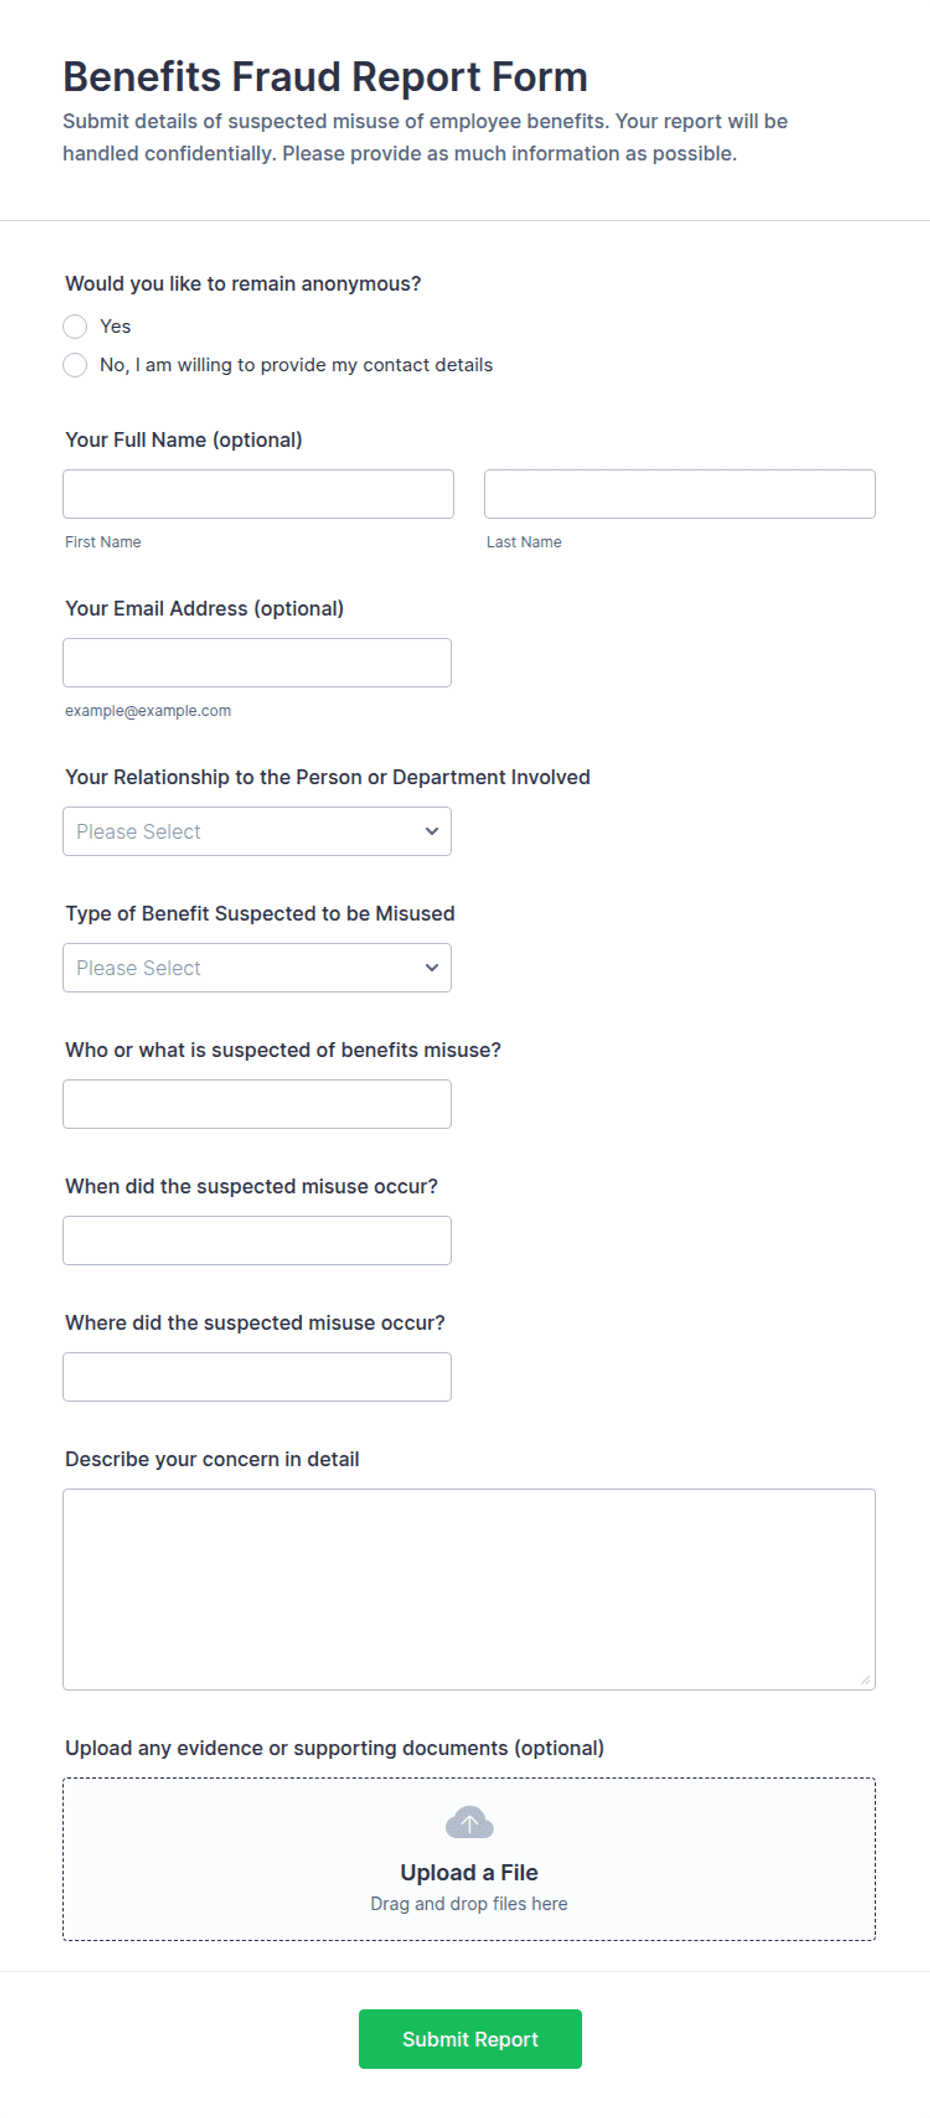Expand the Type of Benefit dropdown
This screenshot has width=930, height=2118.
(257, 968)
